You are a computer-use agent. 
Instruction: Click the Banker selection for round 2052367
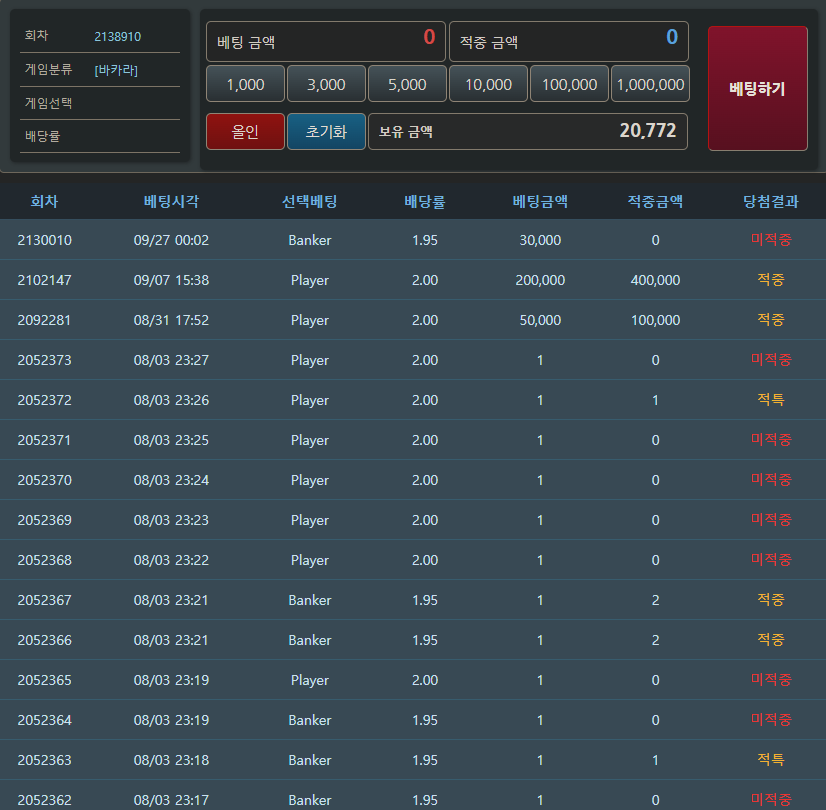click(310, 600)
